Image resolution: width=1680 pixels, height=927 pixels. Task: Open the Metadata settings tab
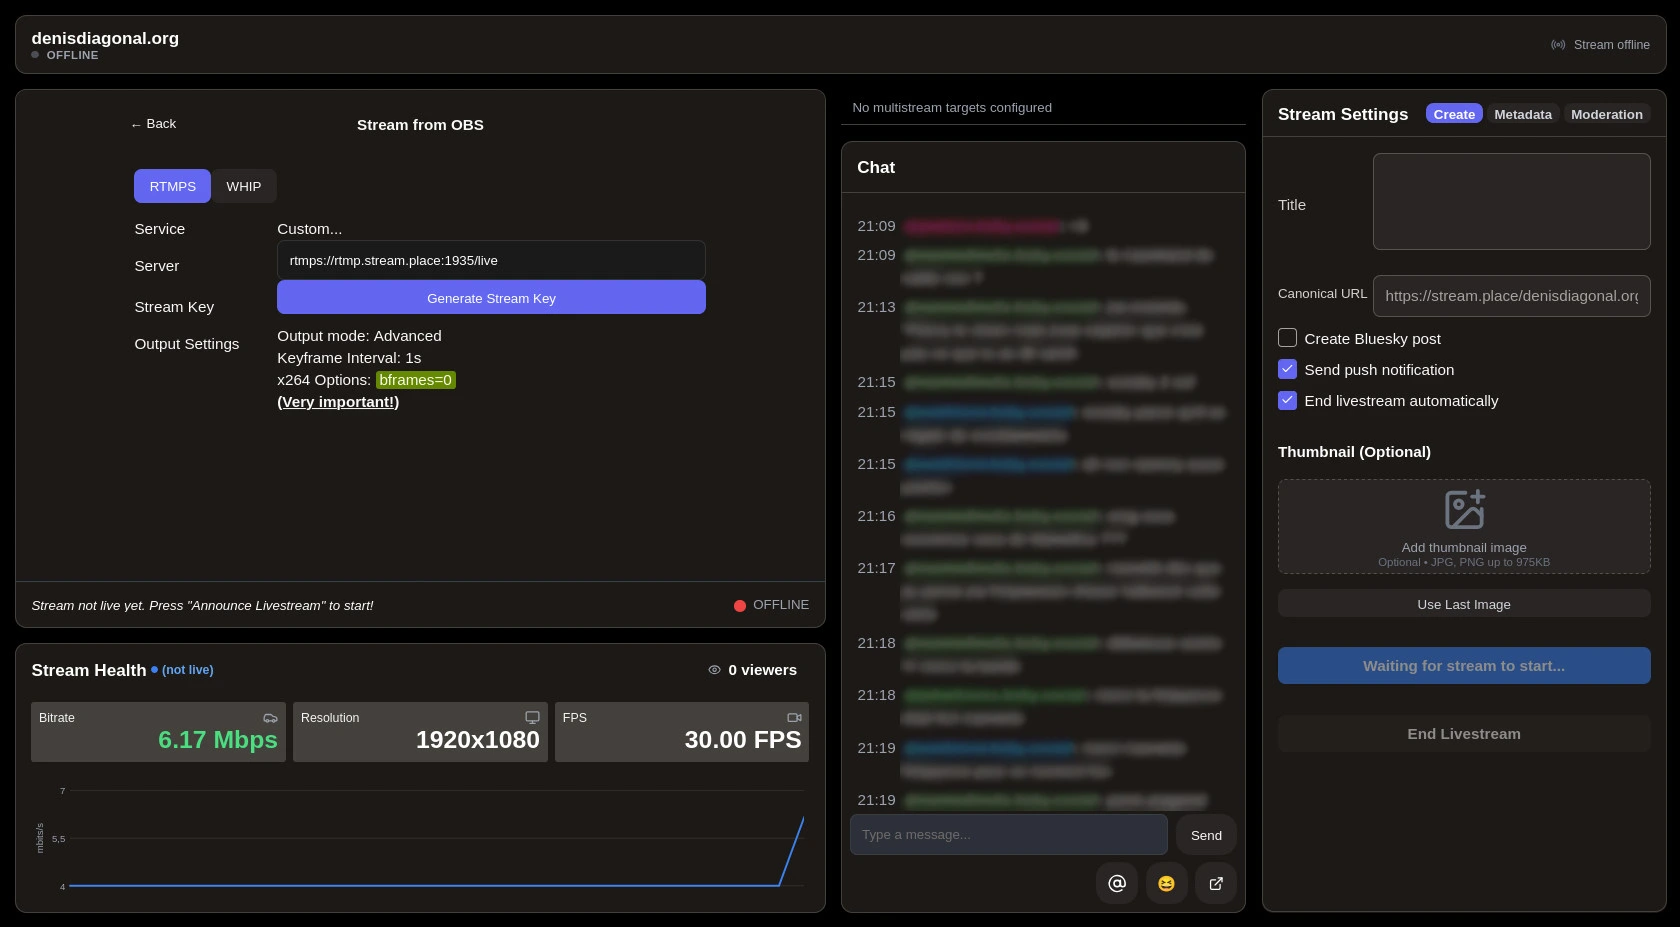click(x=1522, y=114)
